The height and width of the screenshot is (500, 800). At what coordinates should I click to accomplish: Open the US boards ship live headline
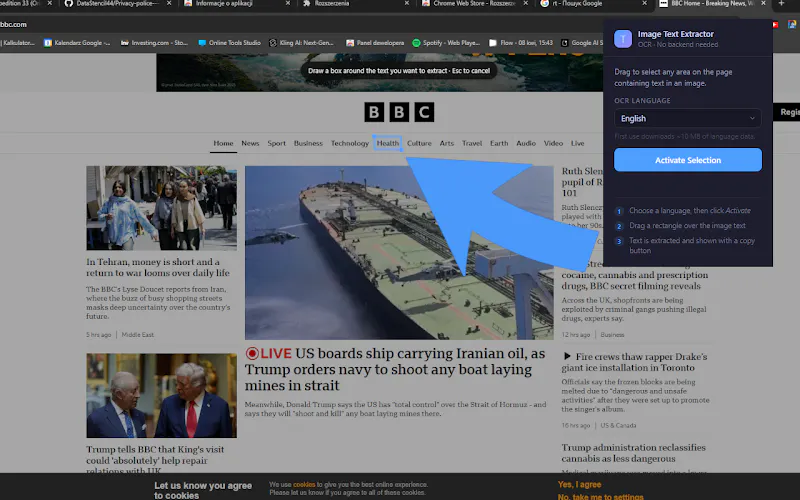click(x=395, y=369)
